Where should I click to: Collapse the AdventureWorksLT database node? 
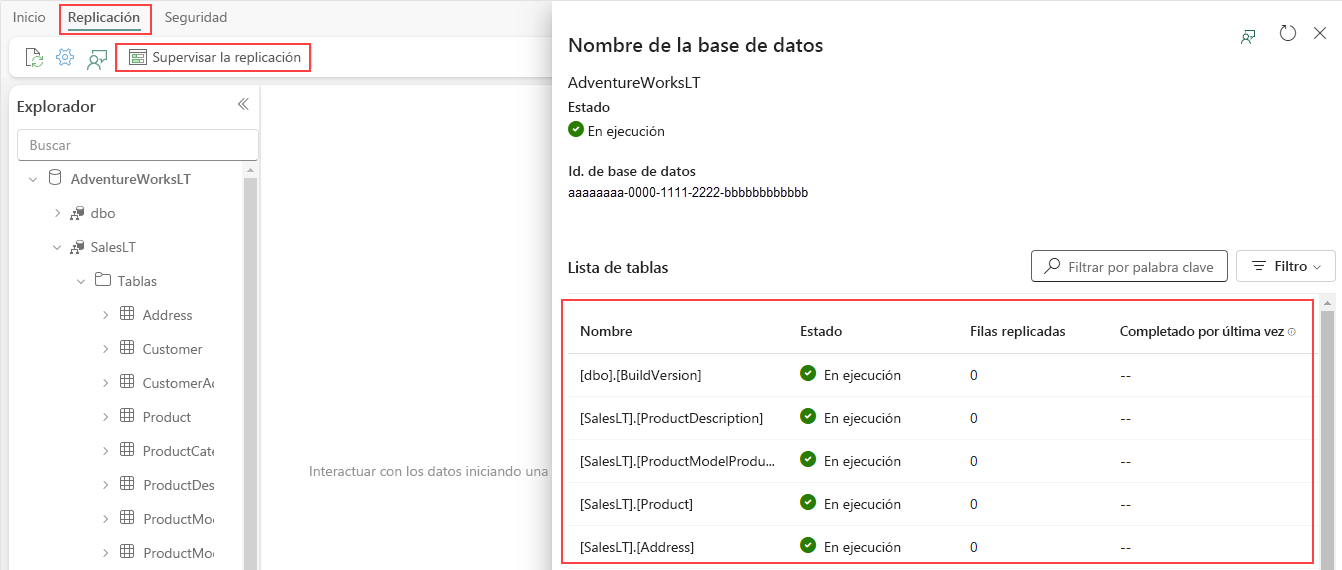(33, 180)
